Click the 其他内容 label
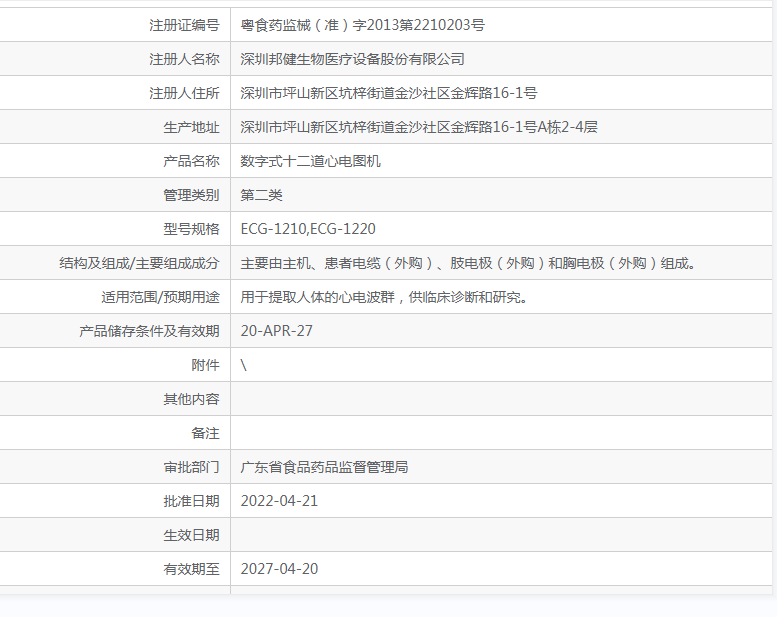This screenshot has height=617, width=777. click(191, 399)
